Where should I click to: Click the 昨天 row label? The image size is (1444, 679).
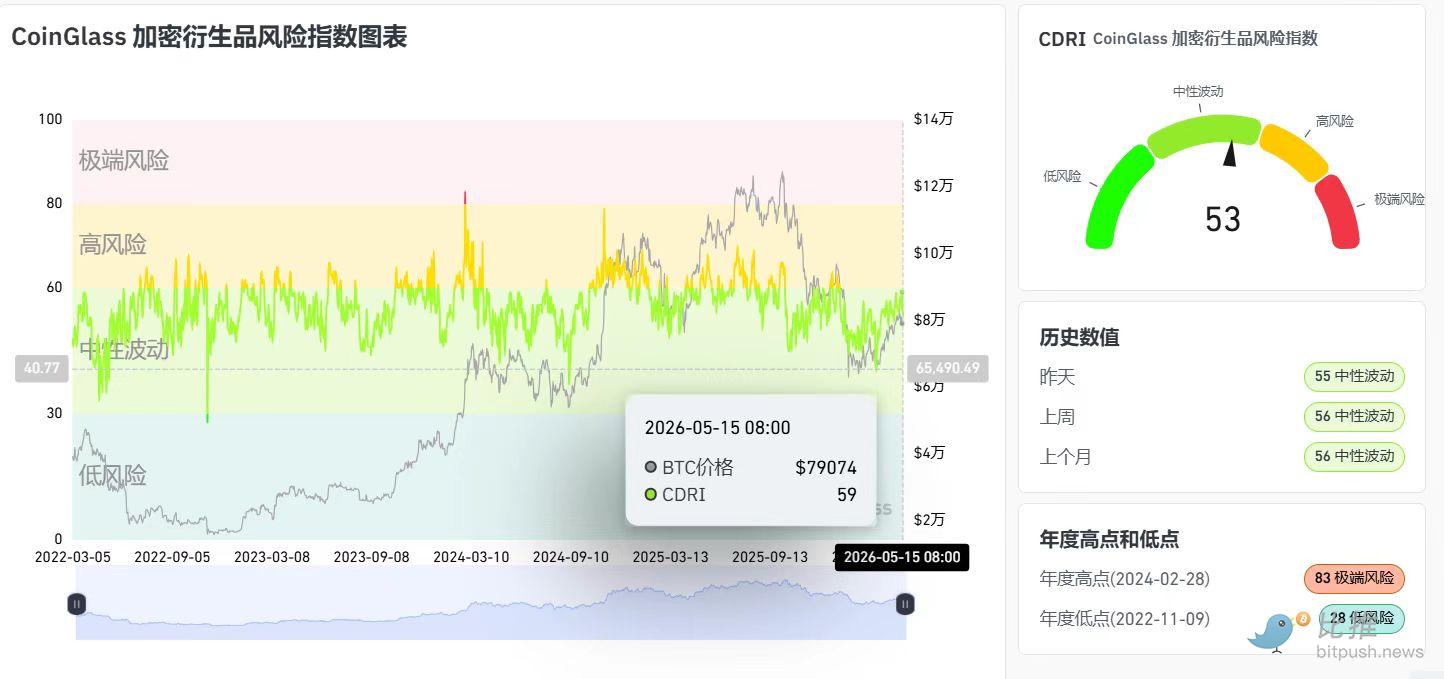[x=1057, y=377]
